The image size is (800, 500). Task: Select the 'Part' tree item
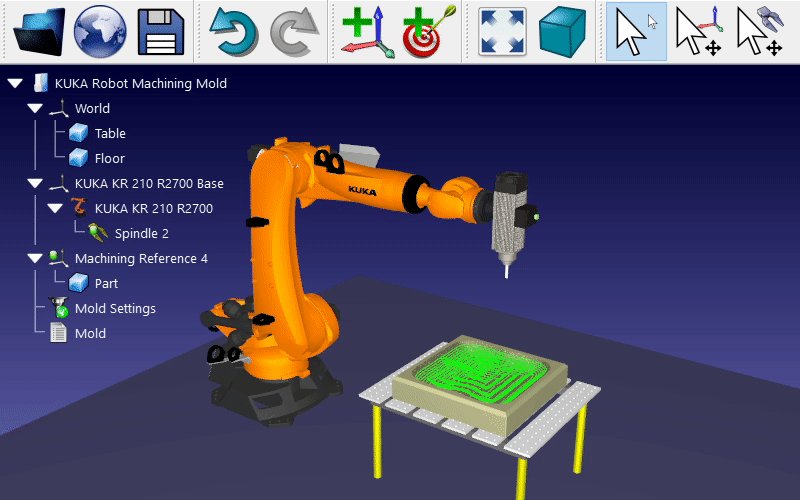pos(106,283)
